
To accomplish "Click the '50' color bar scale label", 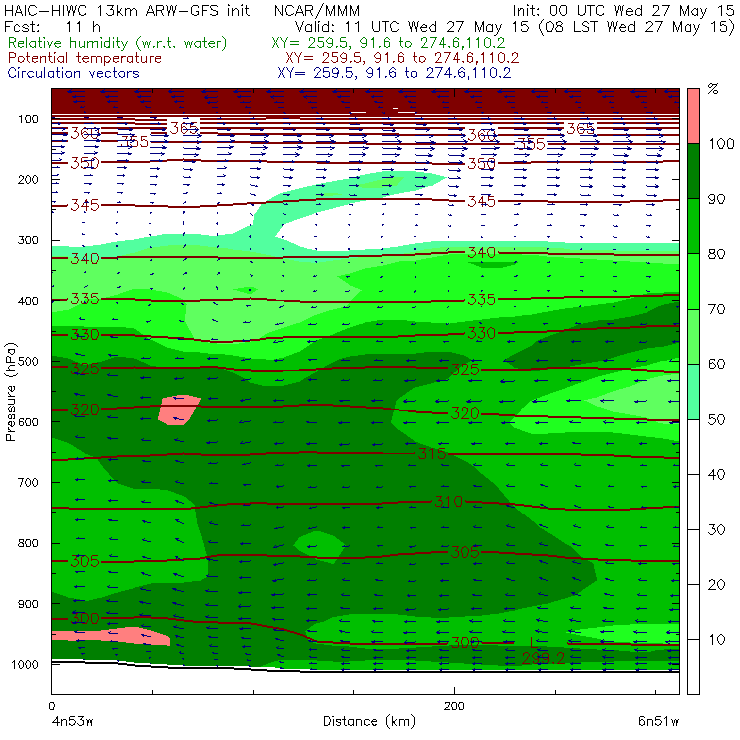I will click(716, 420).
